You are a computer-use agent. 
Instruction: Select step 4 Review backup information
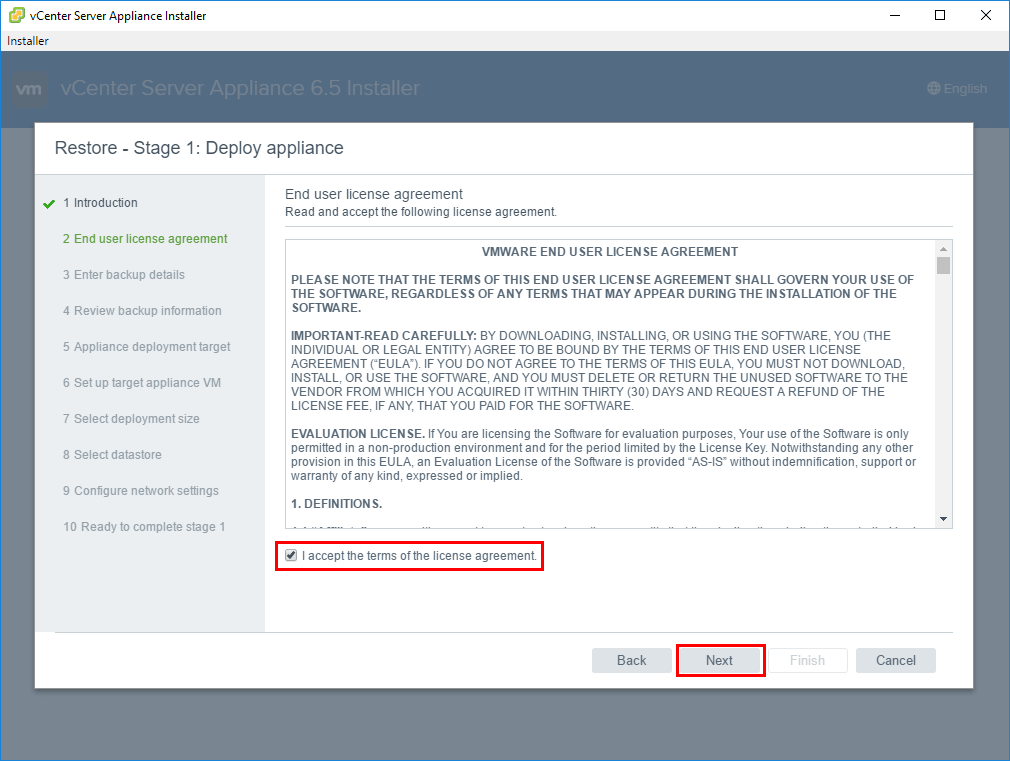pyautogui.click(x=142, y=311)
